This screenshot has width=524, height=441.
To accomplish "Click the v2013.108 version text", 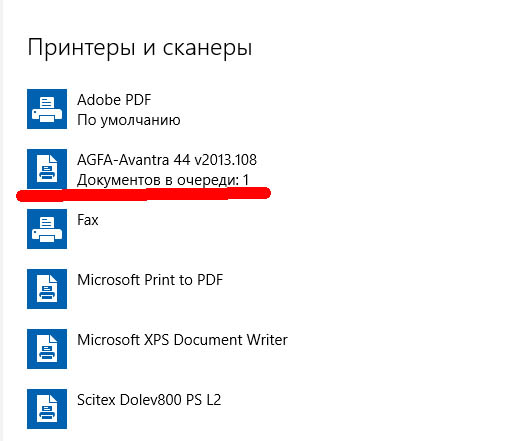I will click(x=225, y=160).
